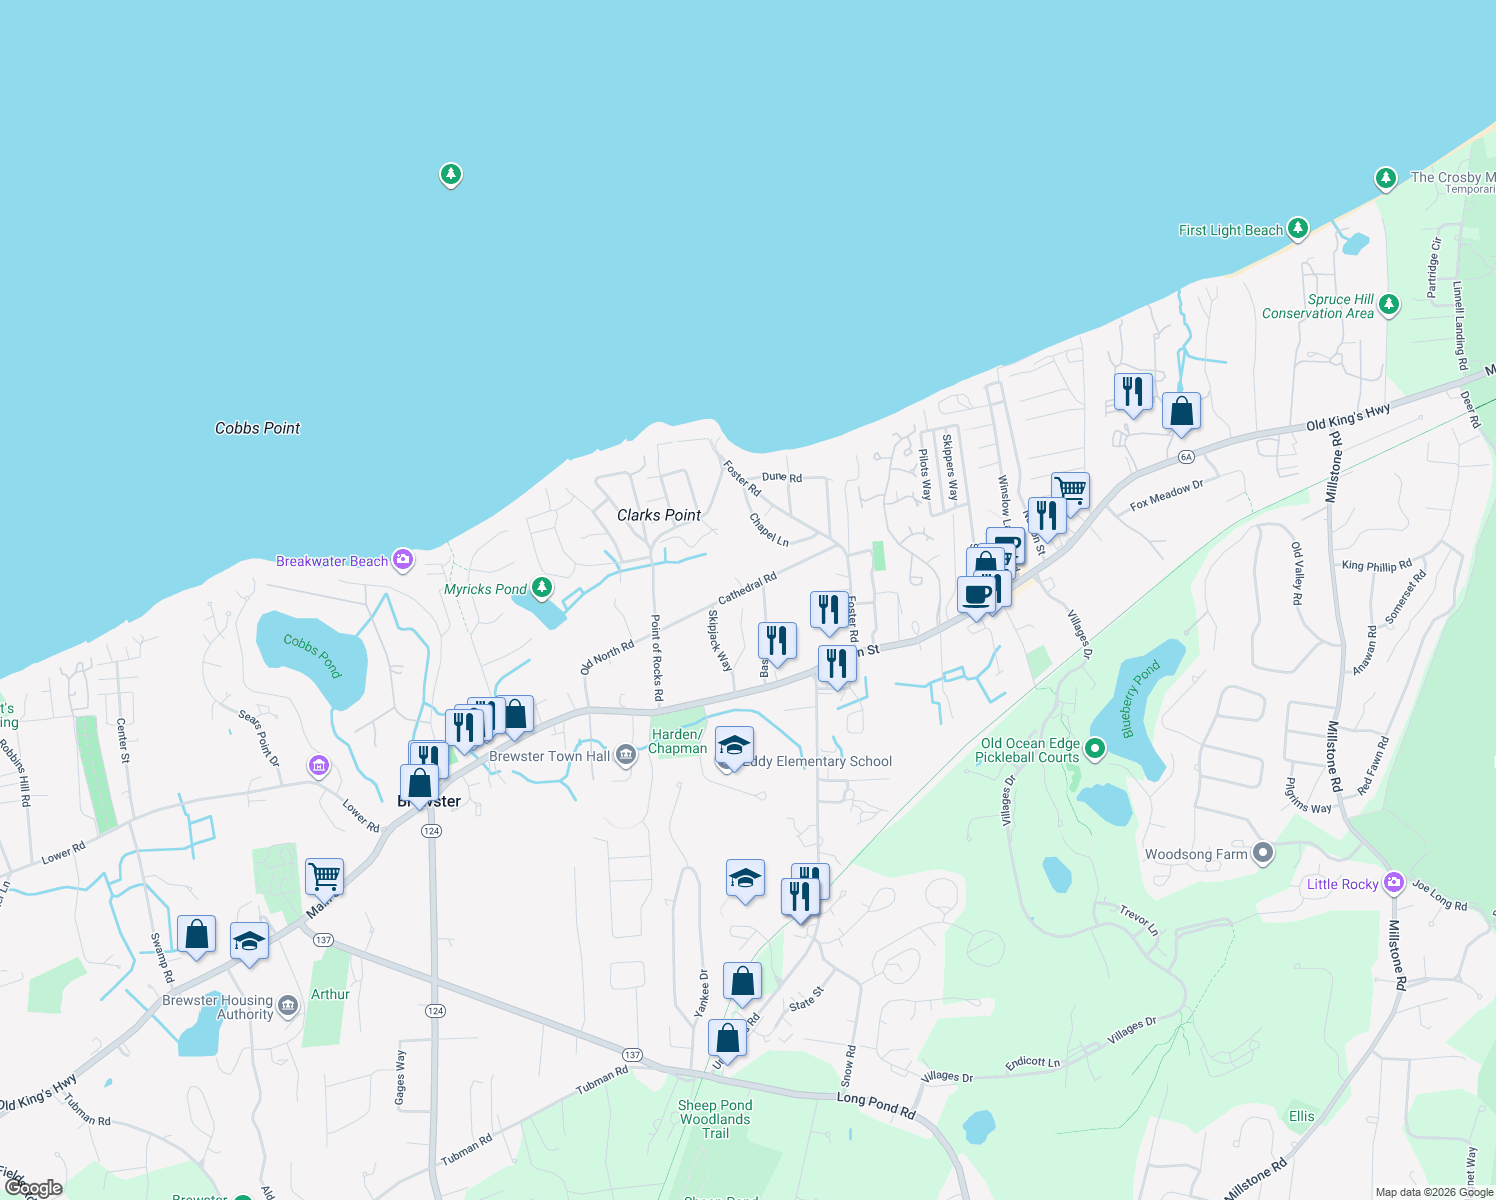The width and height of the screenshot is (1496, 1200).
Task: Open the grocery cart icon near Fox Meadow Dr
Action: [1069, 487]
